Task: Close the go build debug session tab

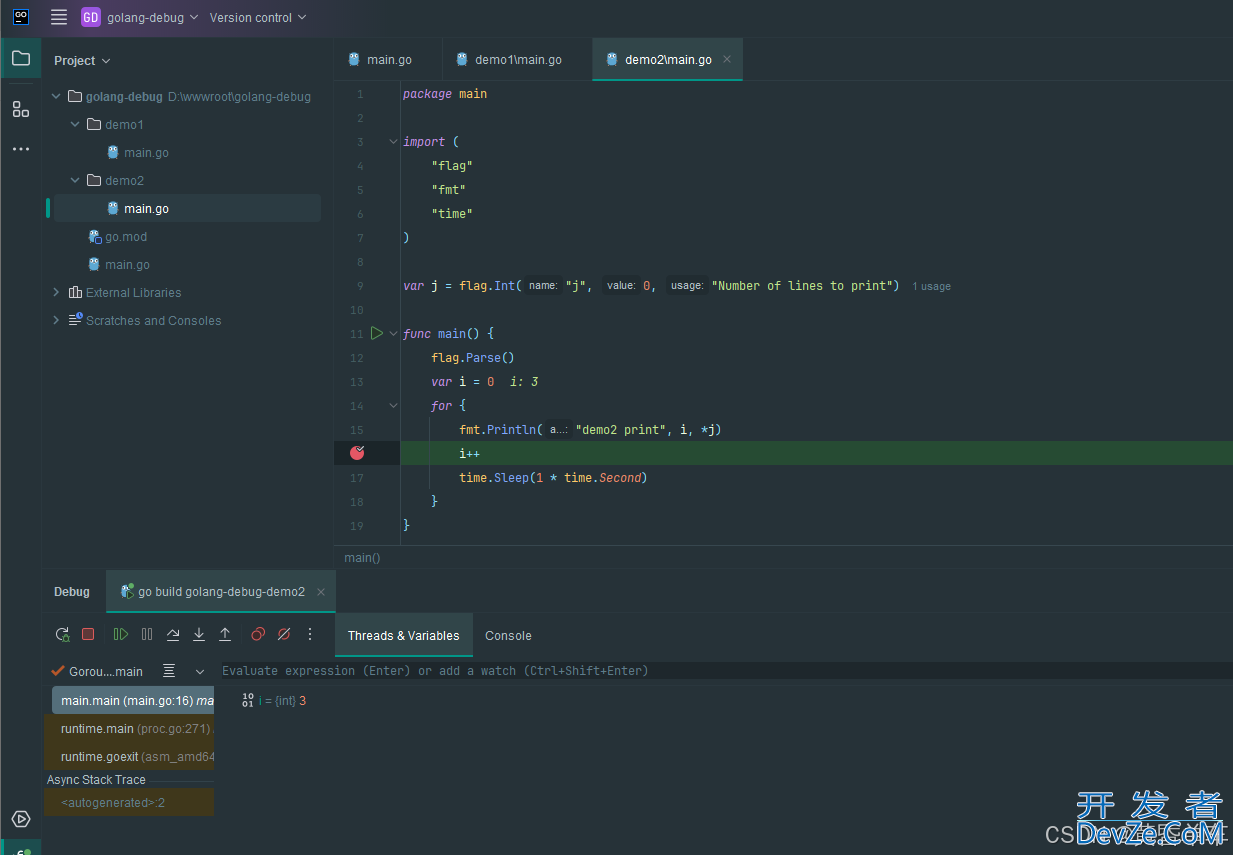Action: click(321, 592)
